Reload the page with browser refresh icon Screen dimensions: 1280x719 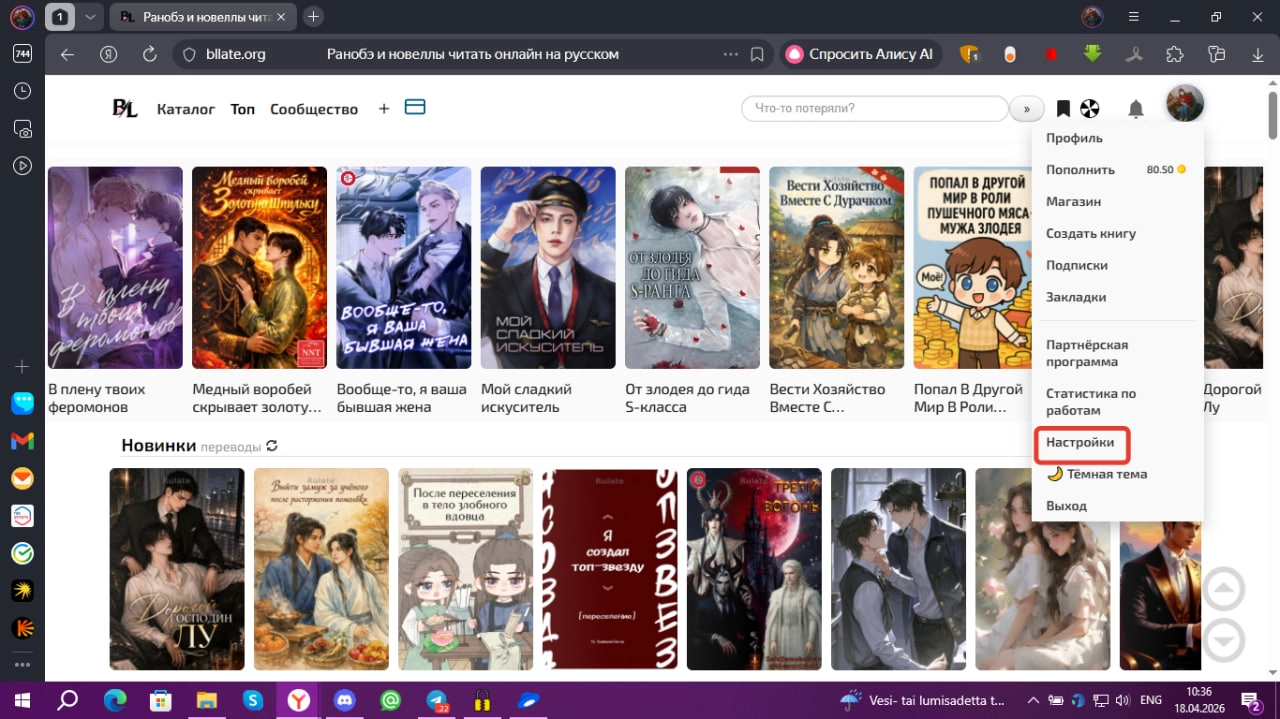pos(150,54)
